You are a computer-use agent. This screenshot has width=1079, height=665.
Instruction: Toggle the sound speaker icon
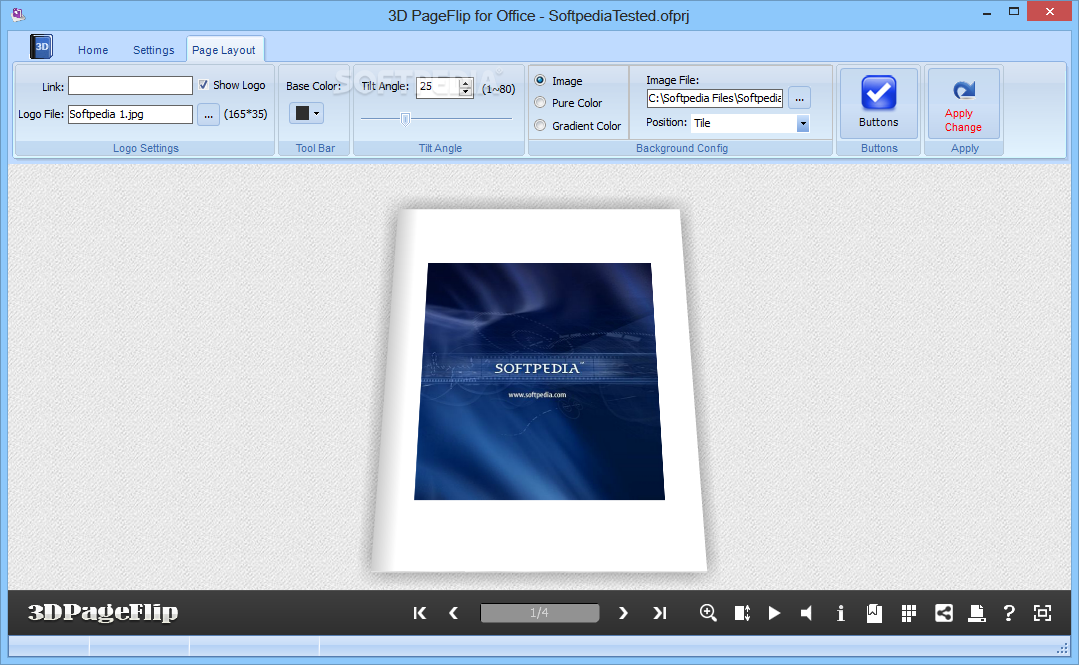(x=806, y=613)
